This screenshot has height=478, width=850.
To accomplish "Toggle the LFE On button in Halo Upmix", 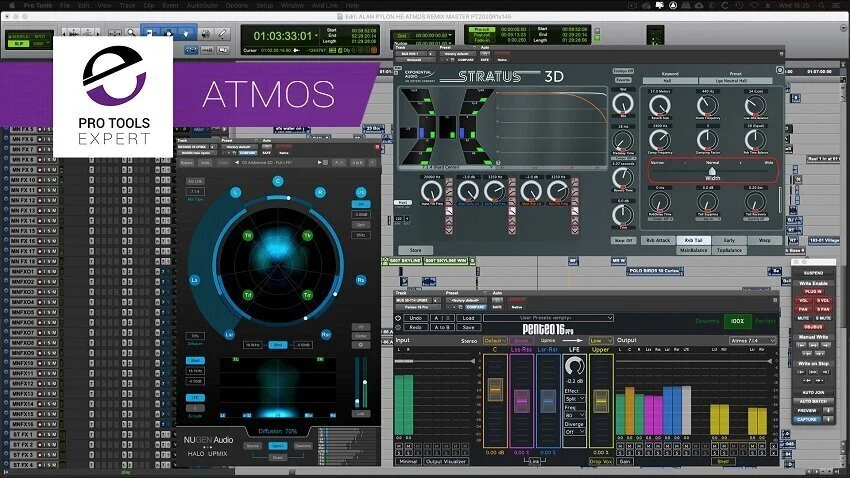I will click(x=361, y=204).
